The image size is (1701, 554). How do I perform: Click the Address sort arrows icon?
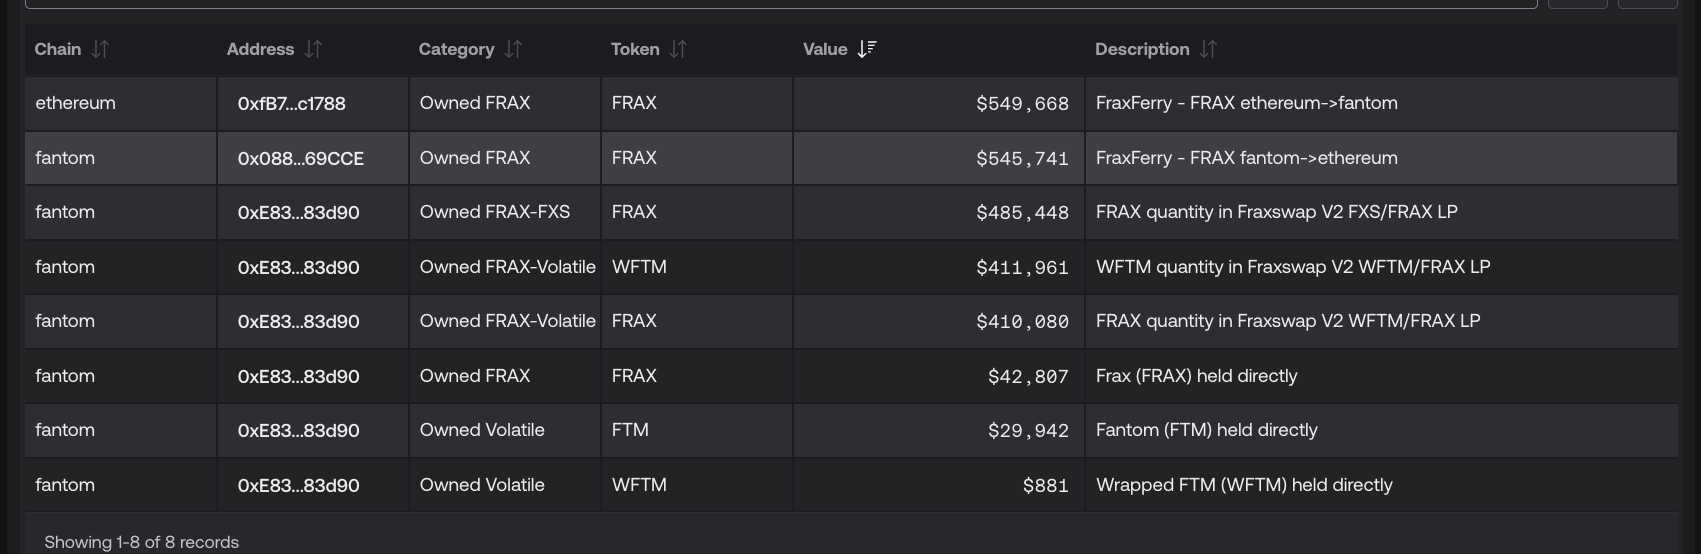[313, 49]
